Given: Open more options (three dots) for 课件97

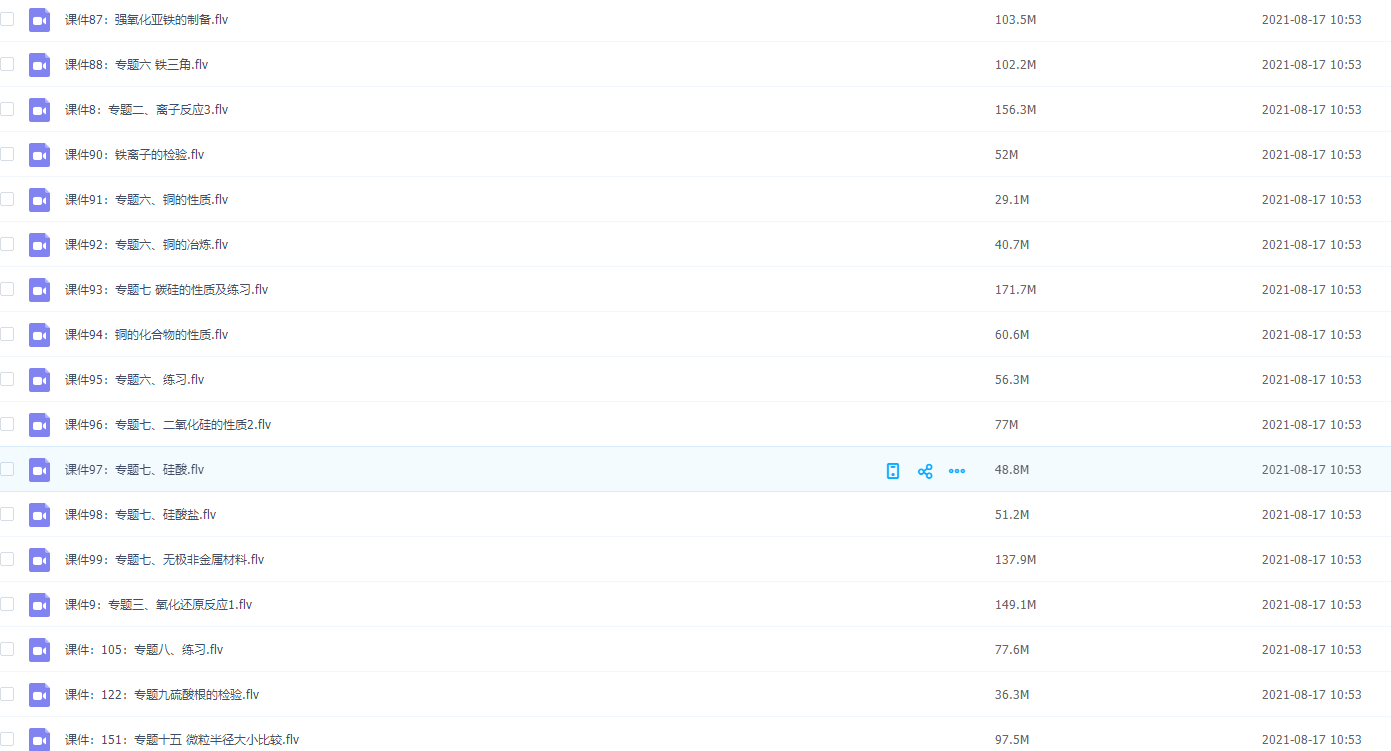Looking at the screenshot, I should point(957,471).
